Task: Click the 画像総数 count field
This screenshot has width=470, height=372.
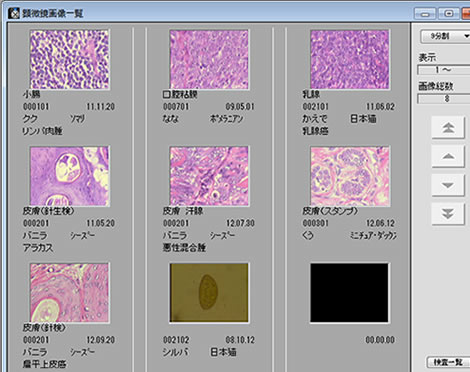Action: [443, 99]
